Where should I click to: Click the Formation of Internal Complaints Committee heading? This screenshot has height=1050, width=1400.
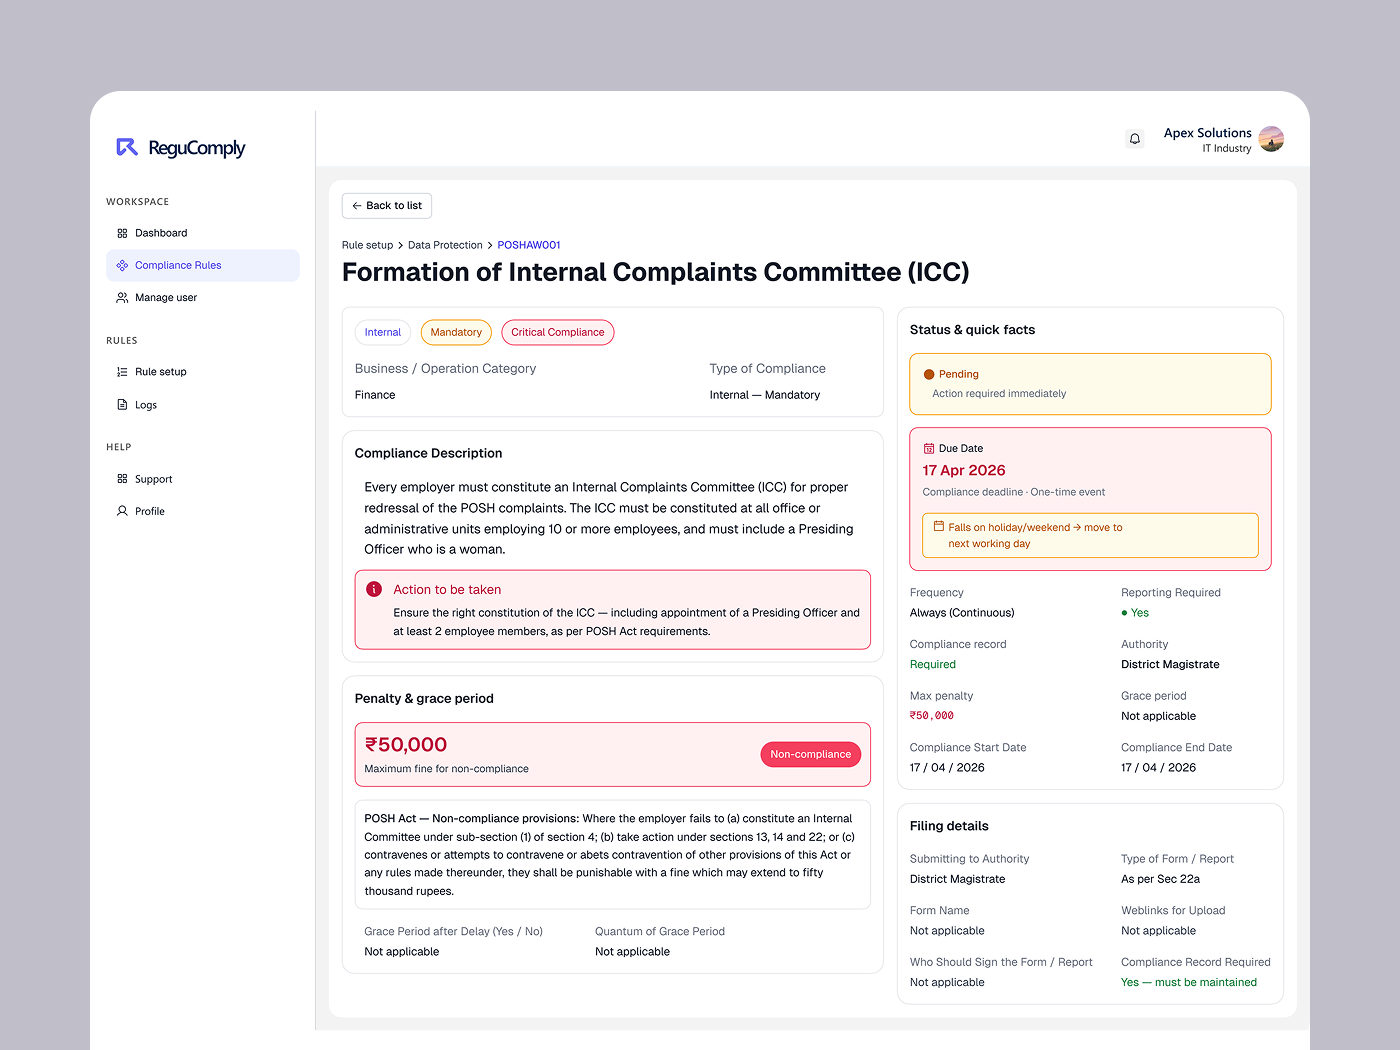(x=656, y=272)
